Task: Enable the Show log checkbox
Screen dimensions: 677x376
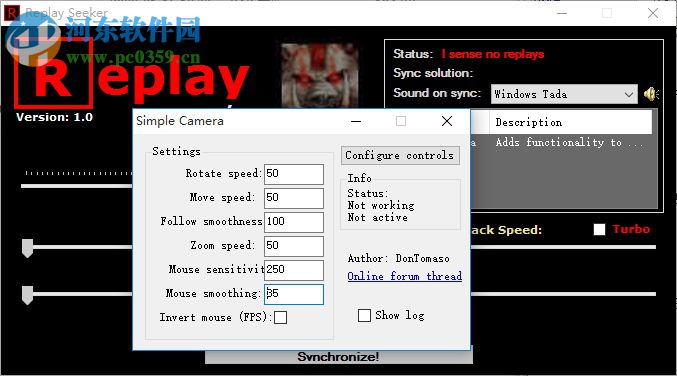Action: click(x=364, y=315)
